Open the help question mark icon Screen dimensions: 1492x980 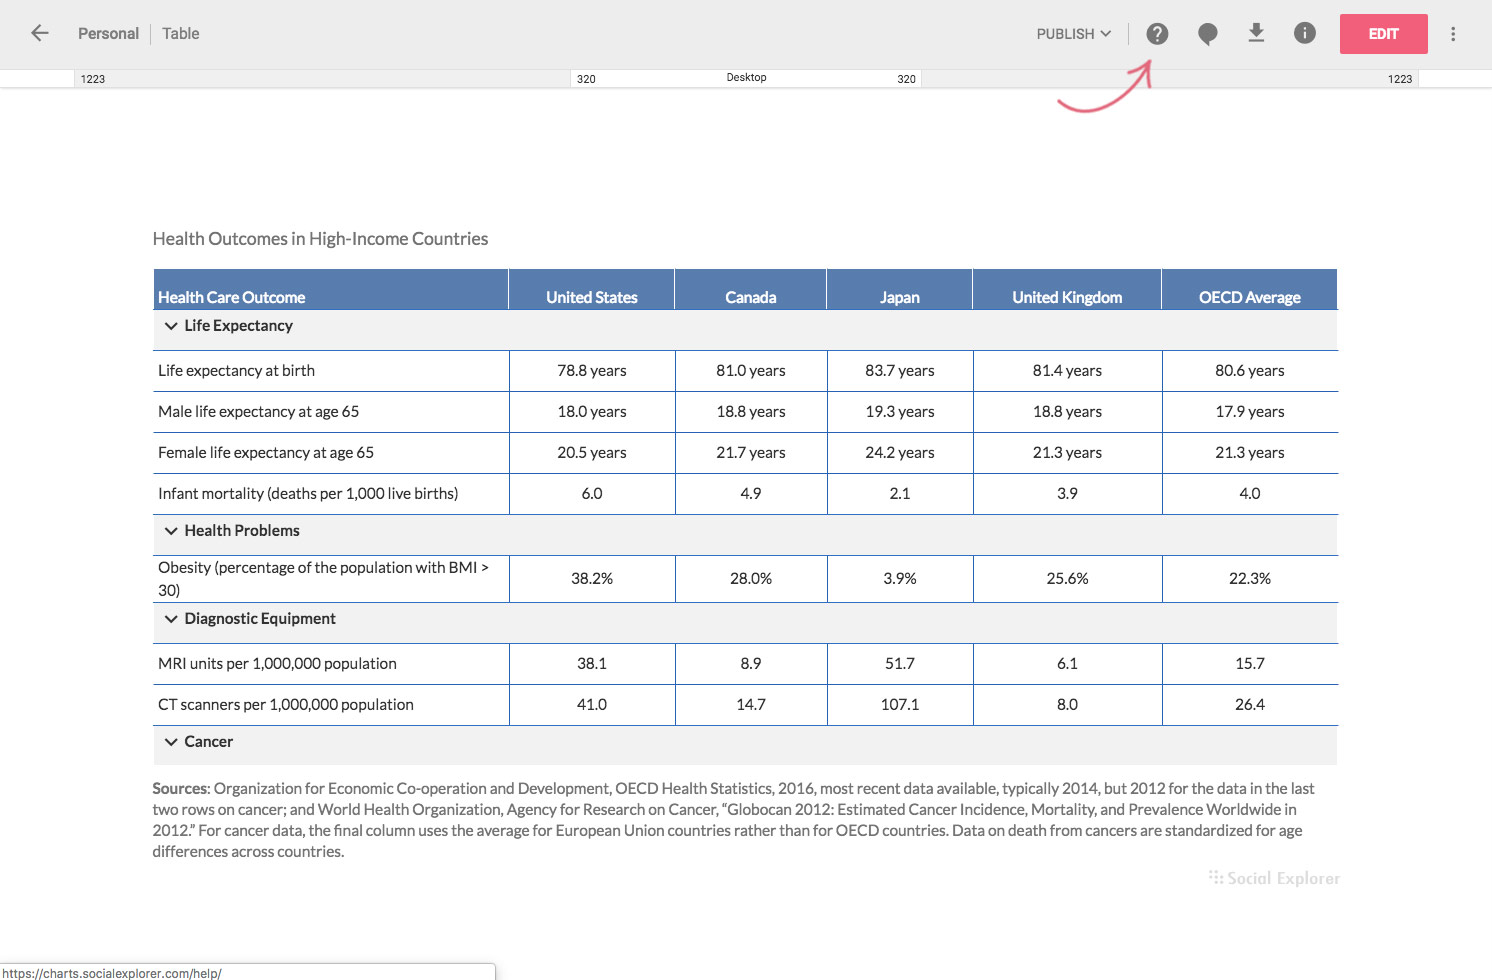pos(1157,34)
